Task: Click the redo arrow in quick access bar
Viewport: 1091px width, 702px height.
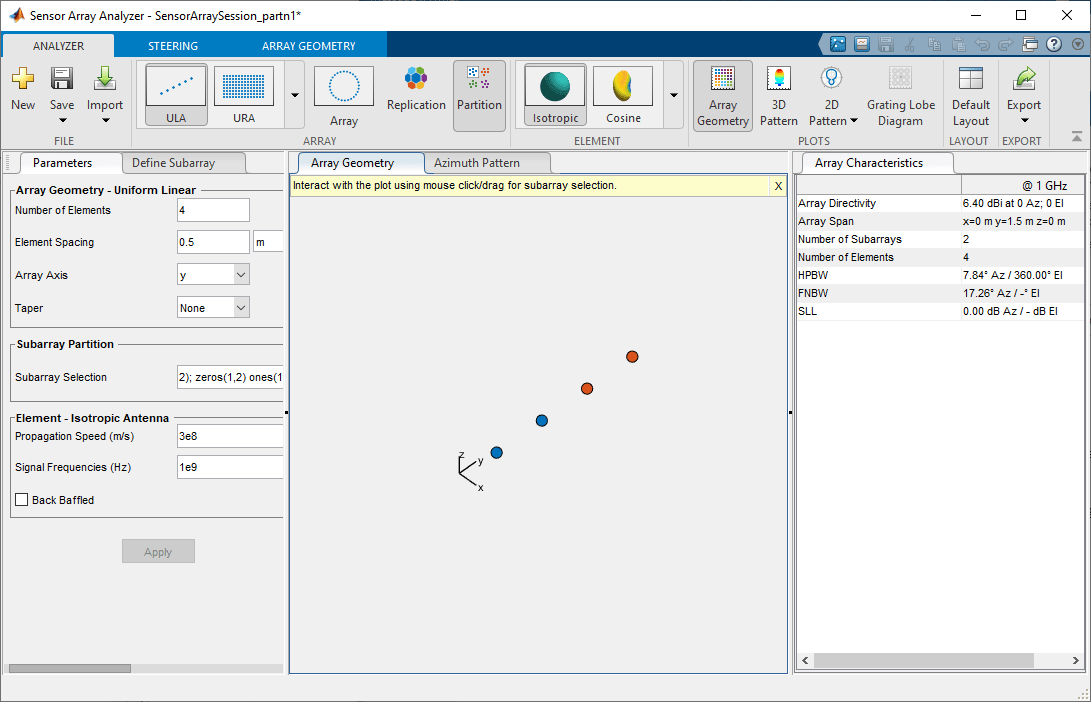Action: (x=1005, y=45)
